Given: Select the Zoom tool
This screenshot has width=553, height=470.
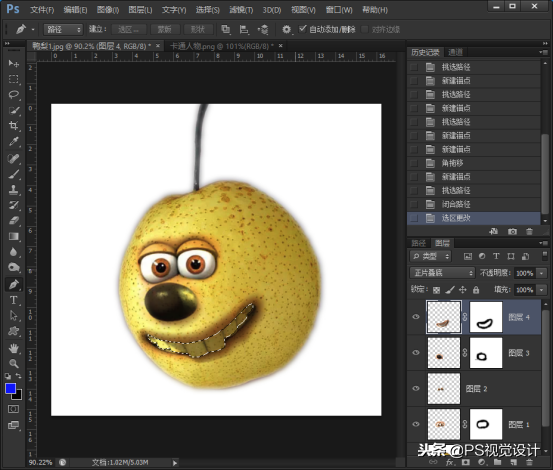Looking at the screenshot, I should pyautogui.click(x=13, y=363).
